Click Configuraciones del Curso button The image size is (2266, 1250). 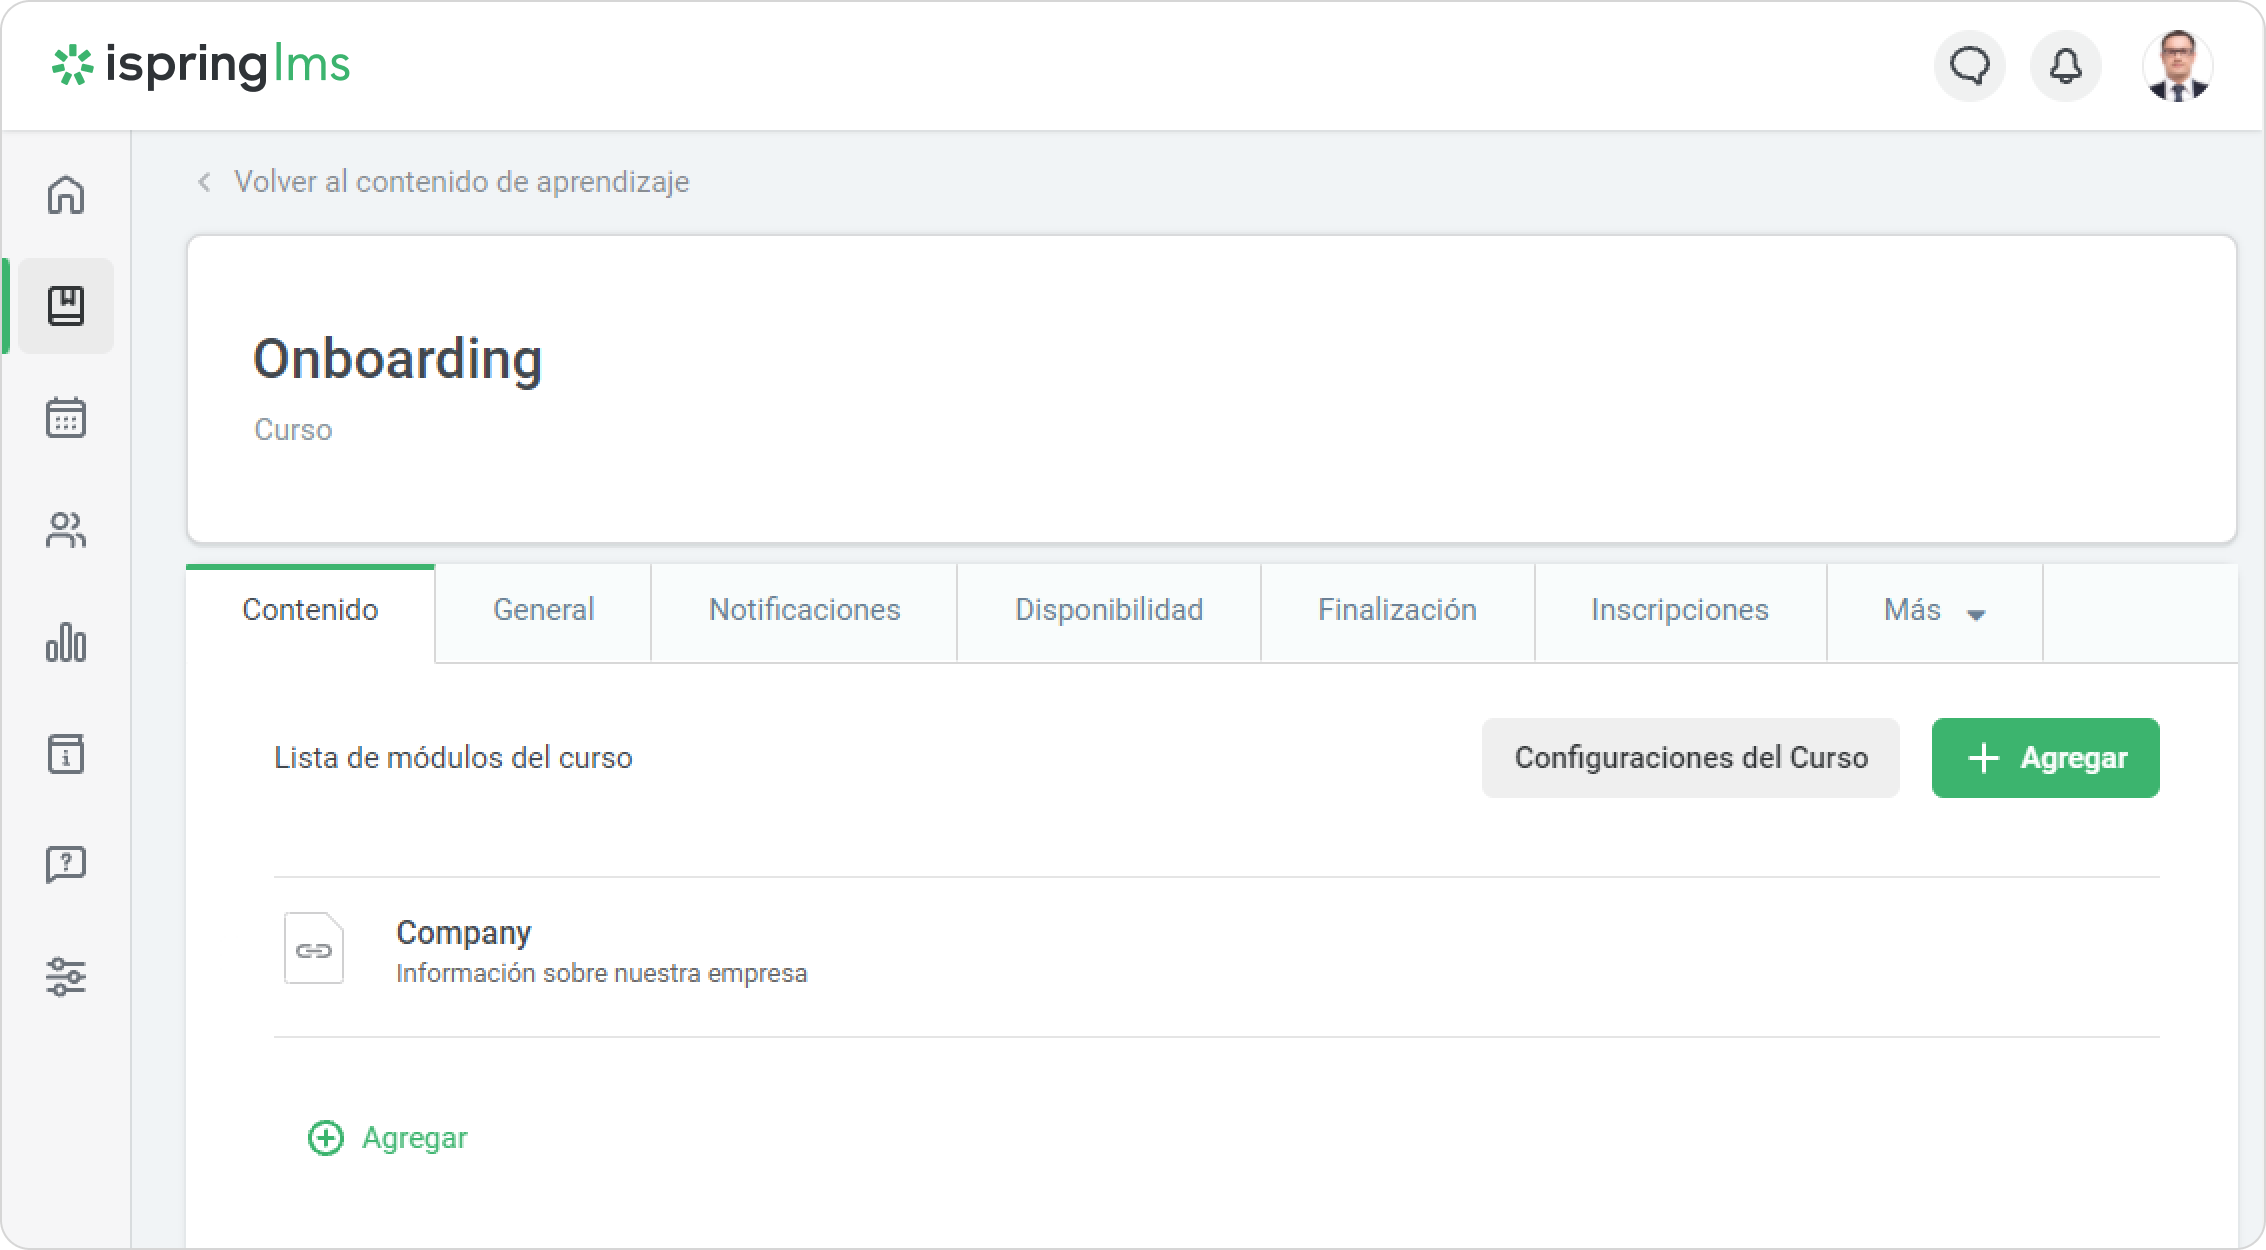pyautogui.click(x=1690, y=758)
